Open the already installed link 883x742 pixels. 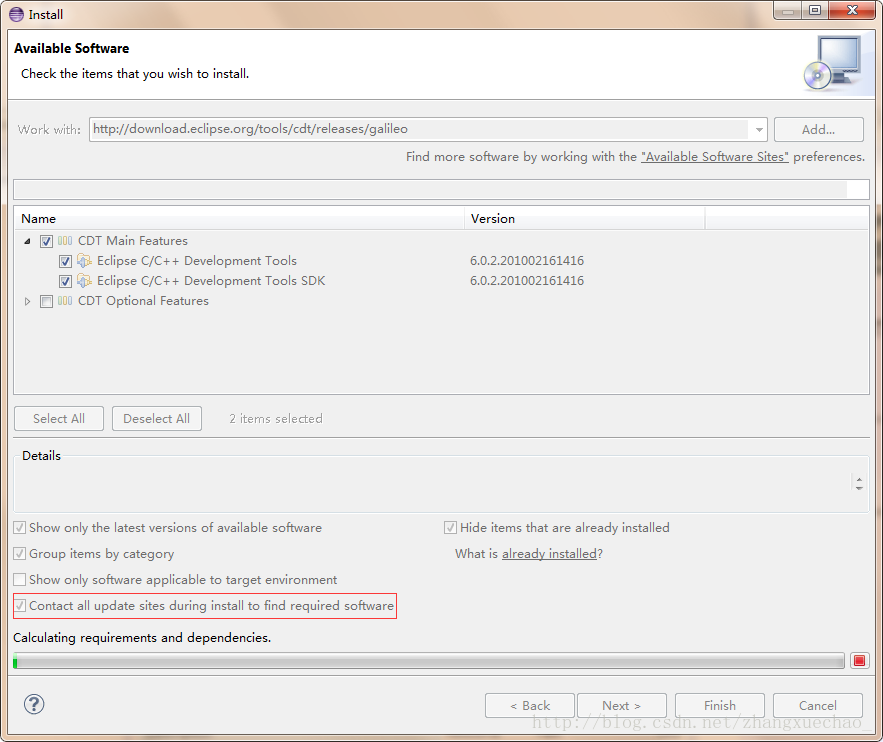[549, 554]
